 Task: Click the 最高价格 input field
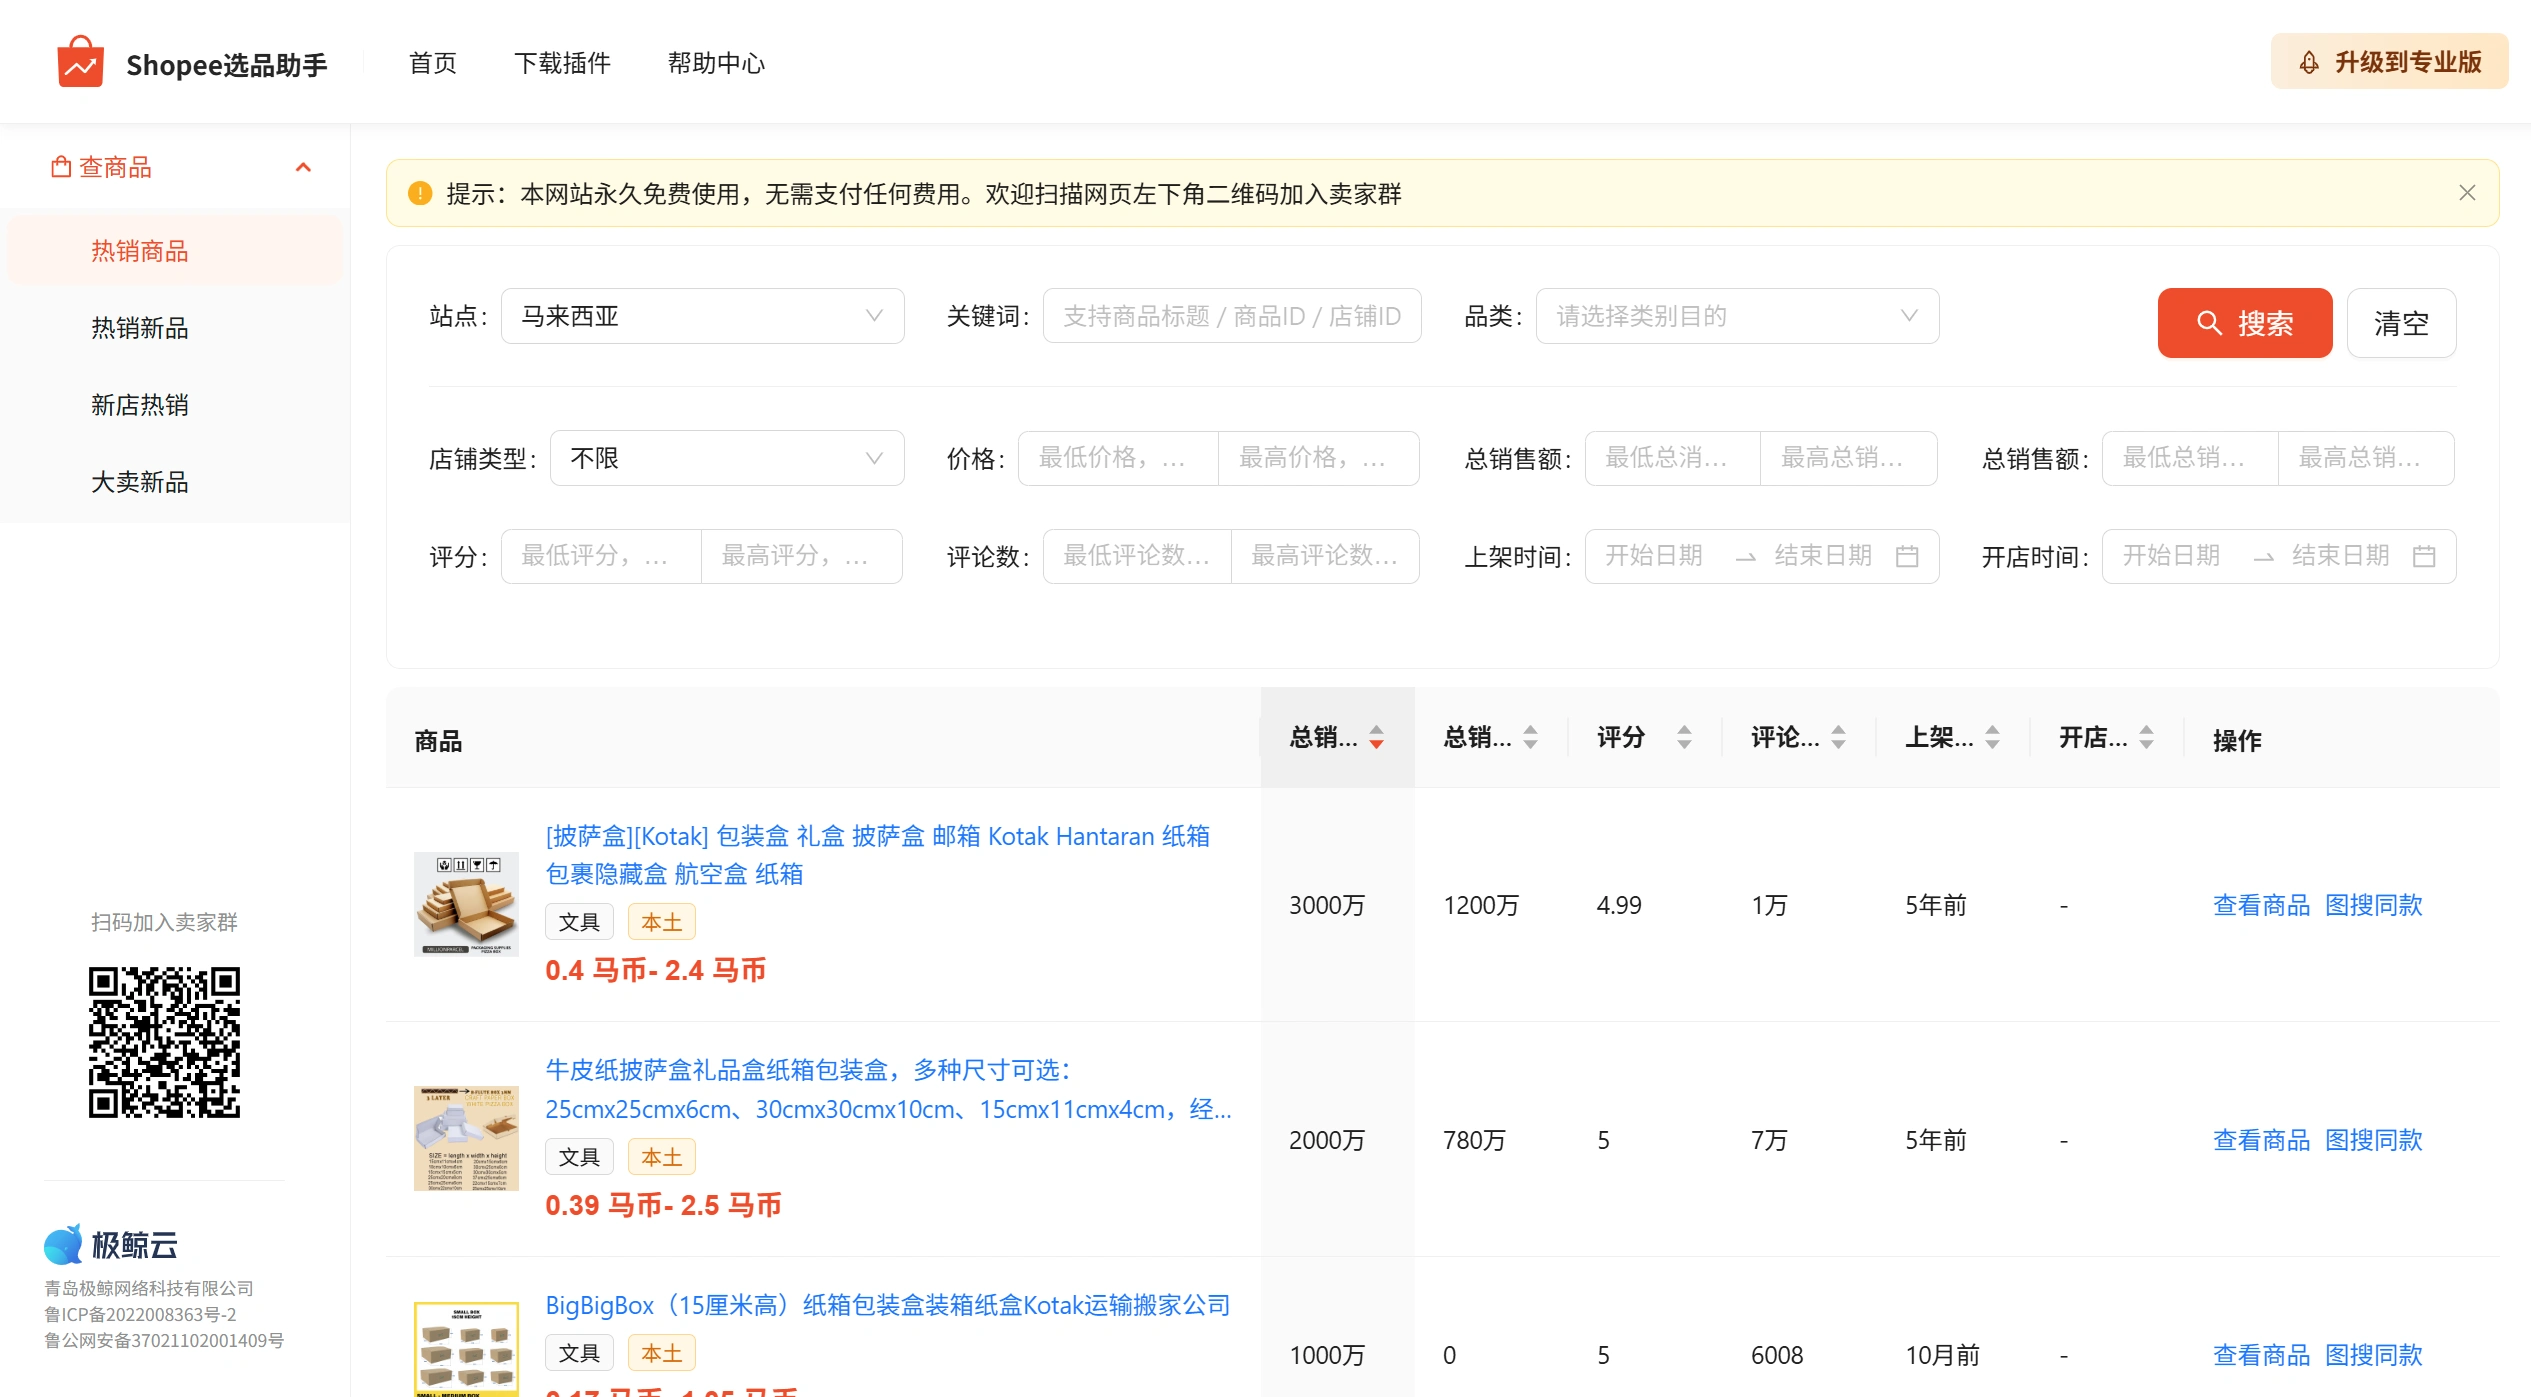pyautogui.click(x=1318, y=458)
